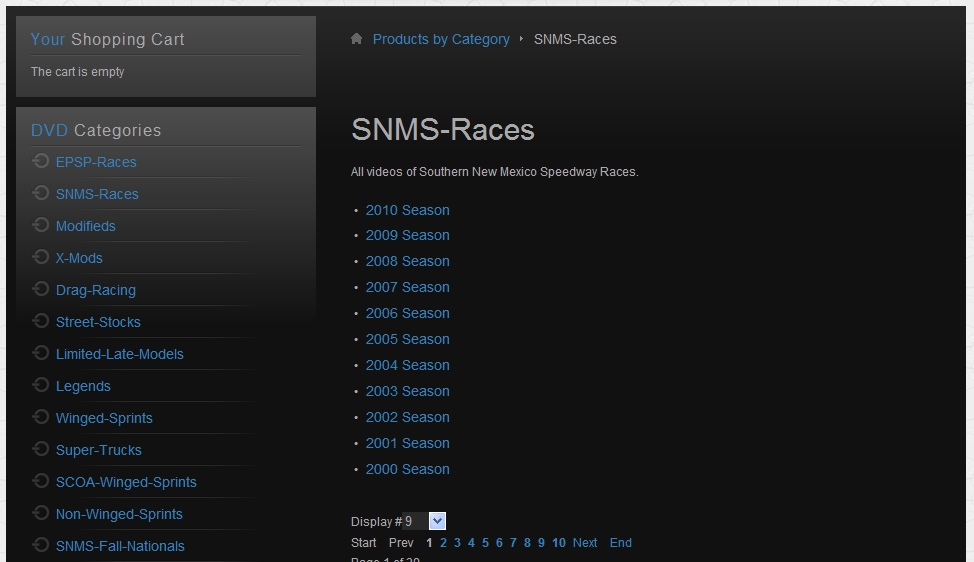Go to pagination page 9
The image size is (974, 562).
pos(541,543)
